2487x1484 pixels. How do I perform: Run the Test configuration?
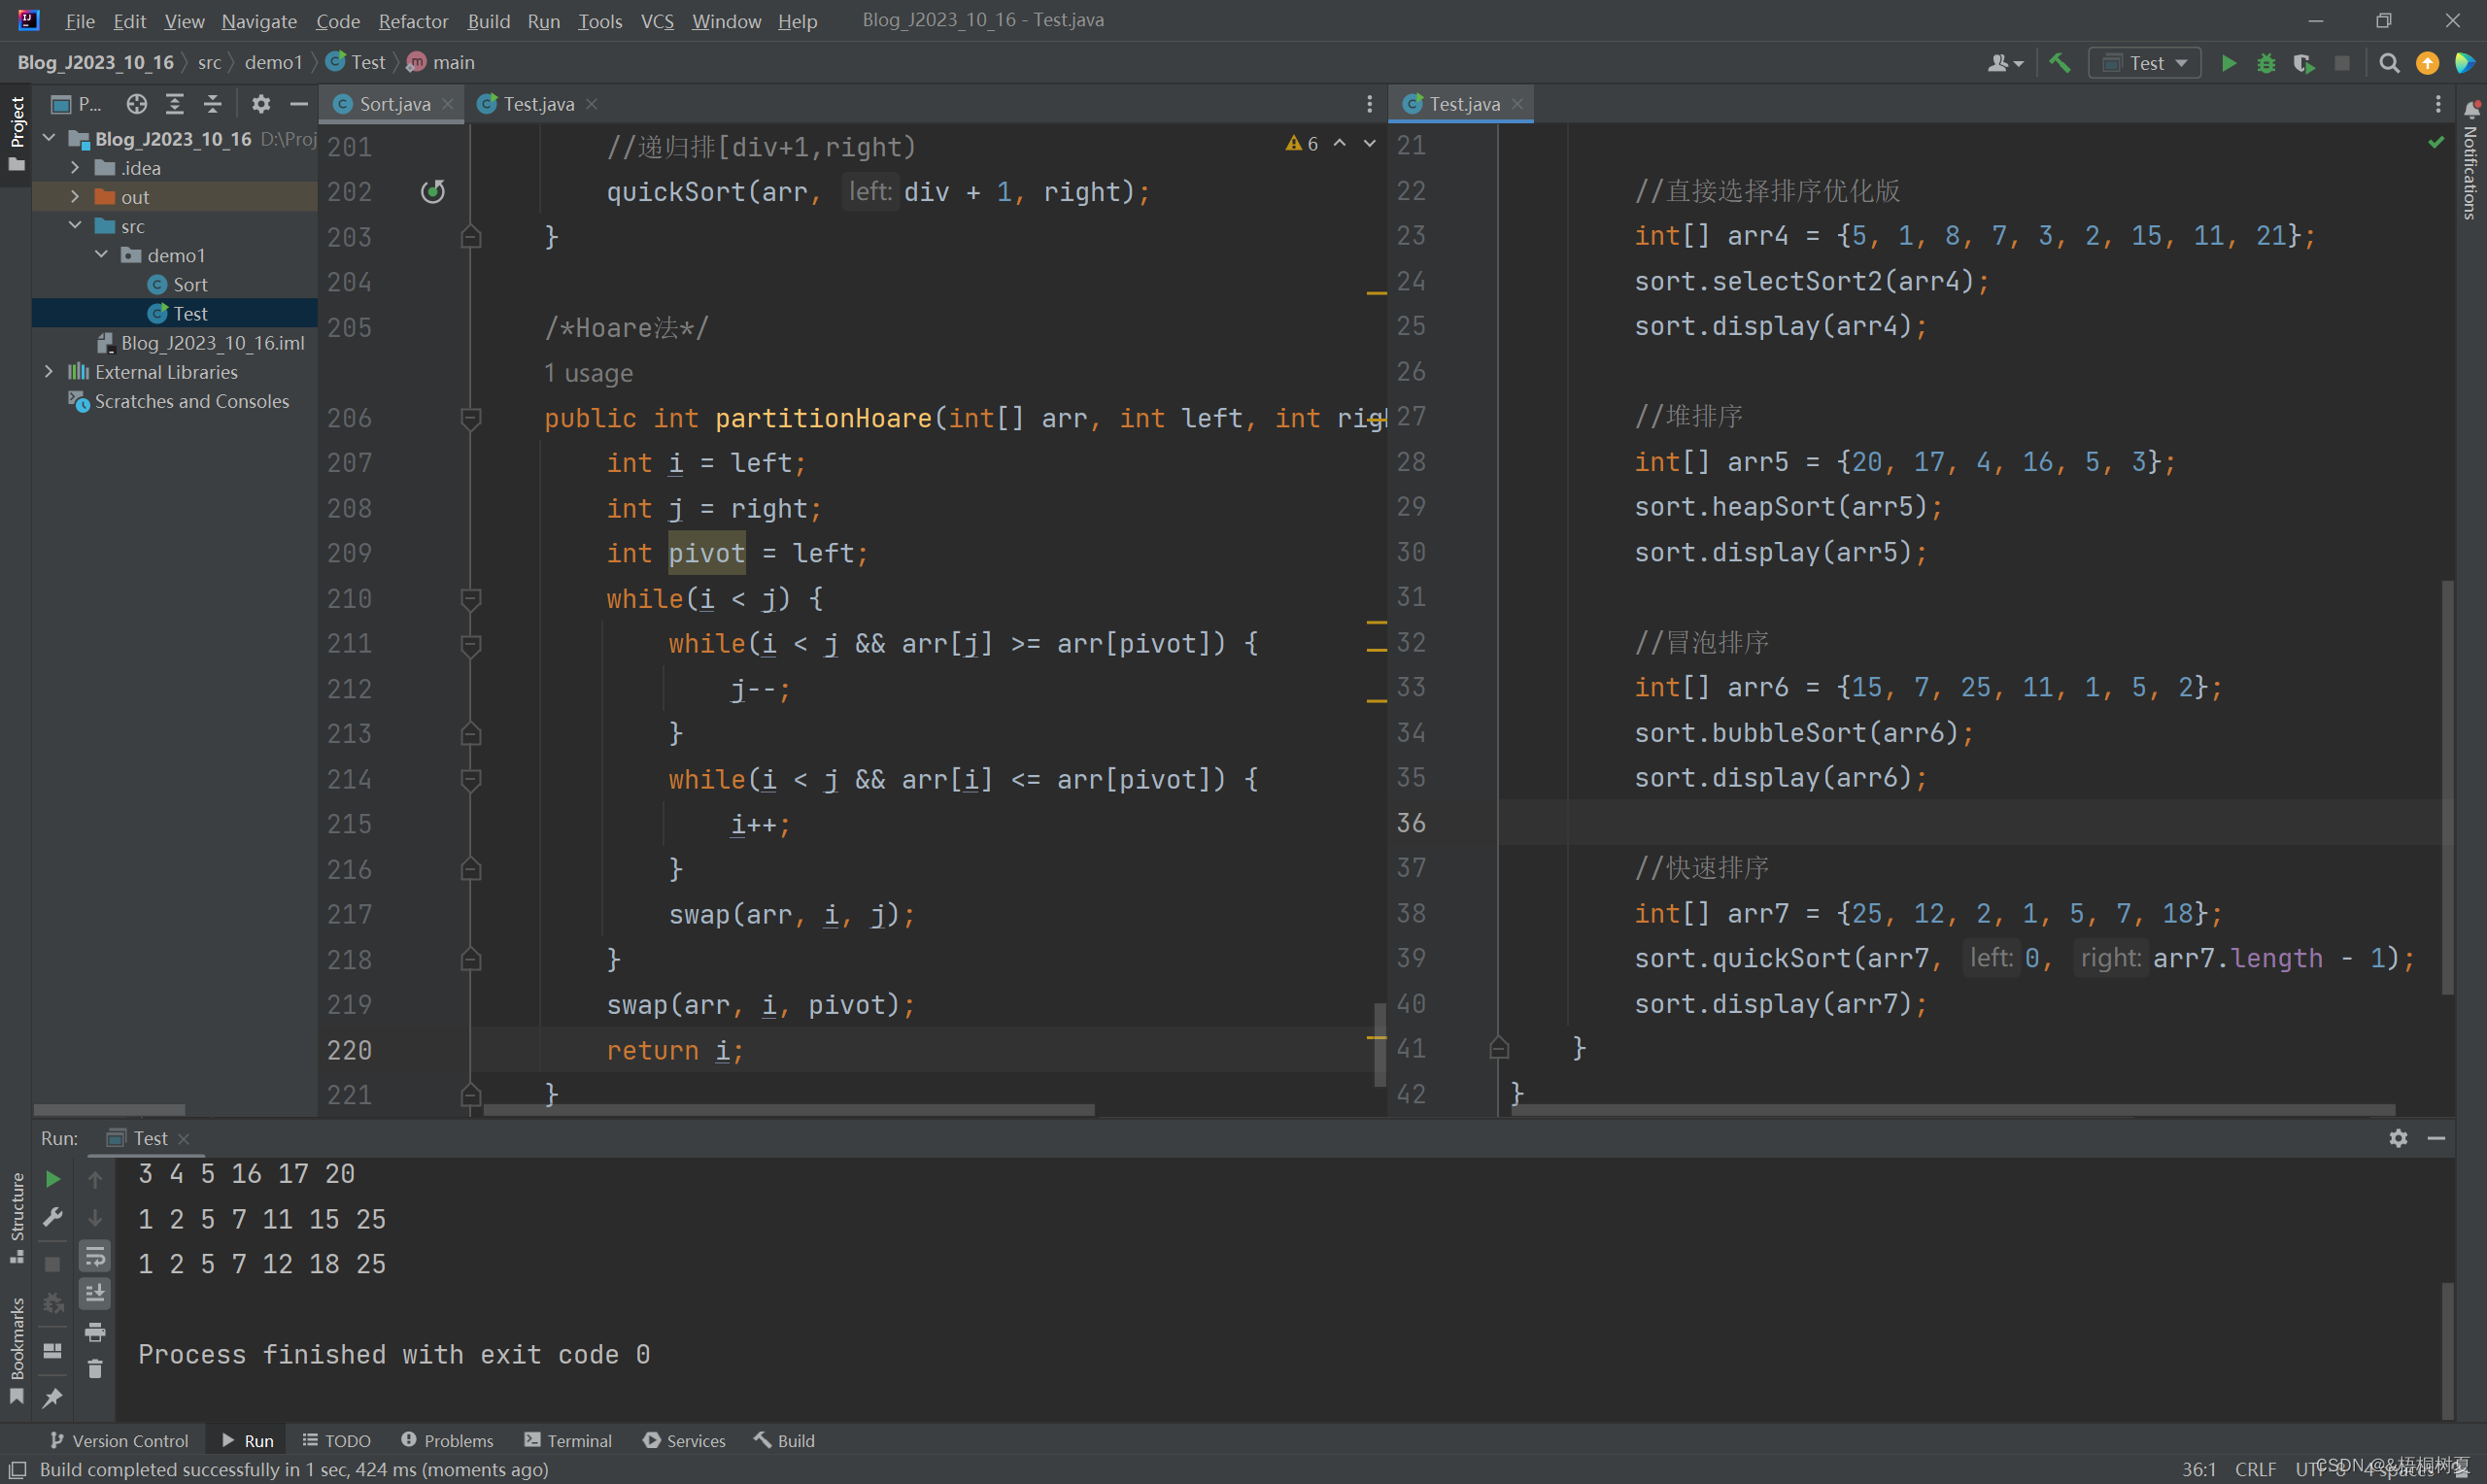(x=2228, y=63)
